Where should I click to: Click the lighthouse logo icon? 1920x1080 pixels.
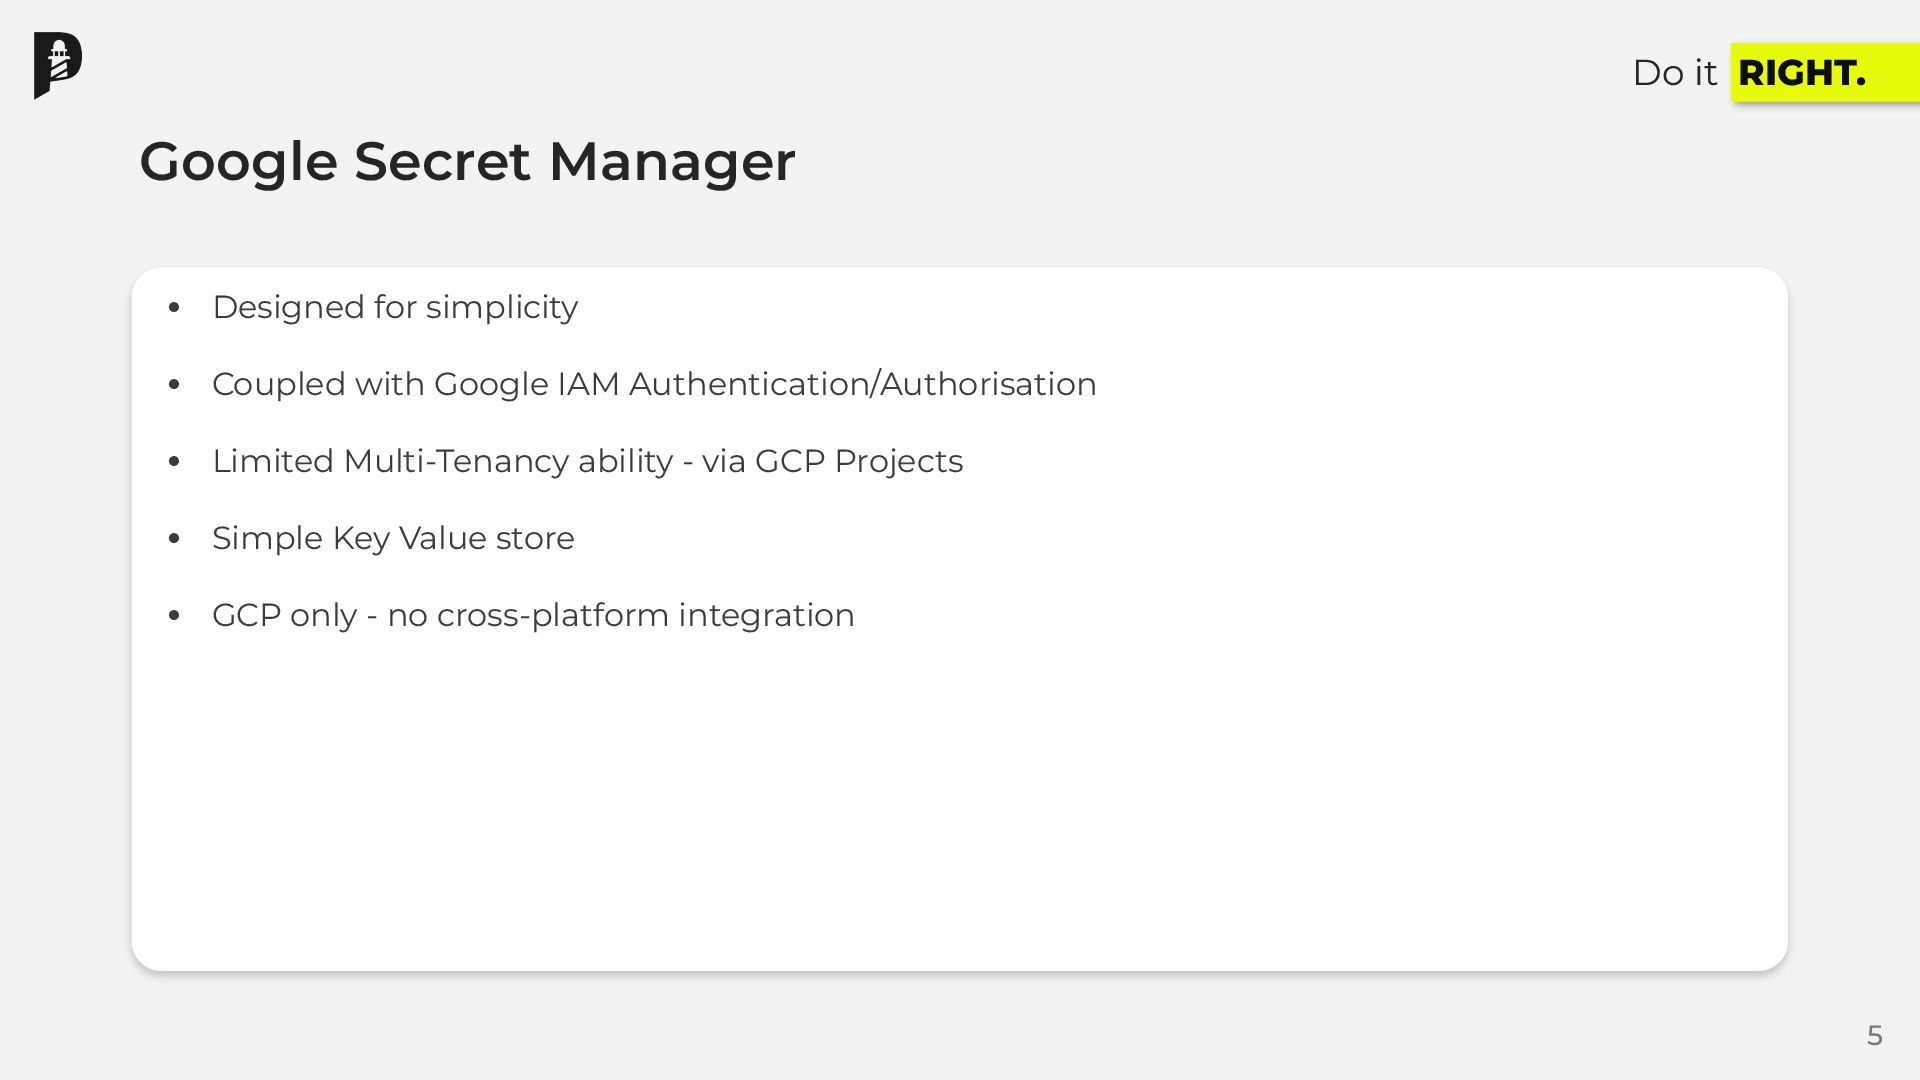click(58, 65)
